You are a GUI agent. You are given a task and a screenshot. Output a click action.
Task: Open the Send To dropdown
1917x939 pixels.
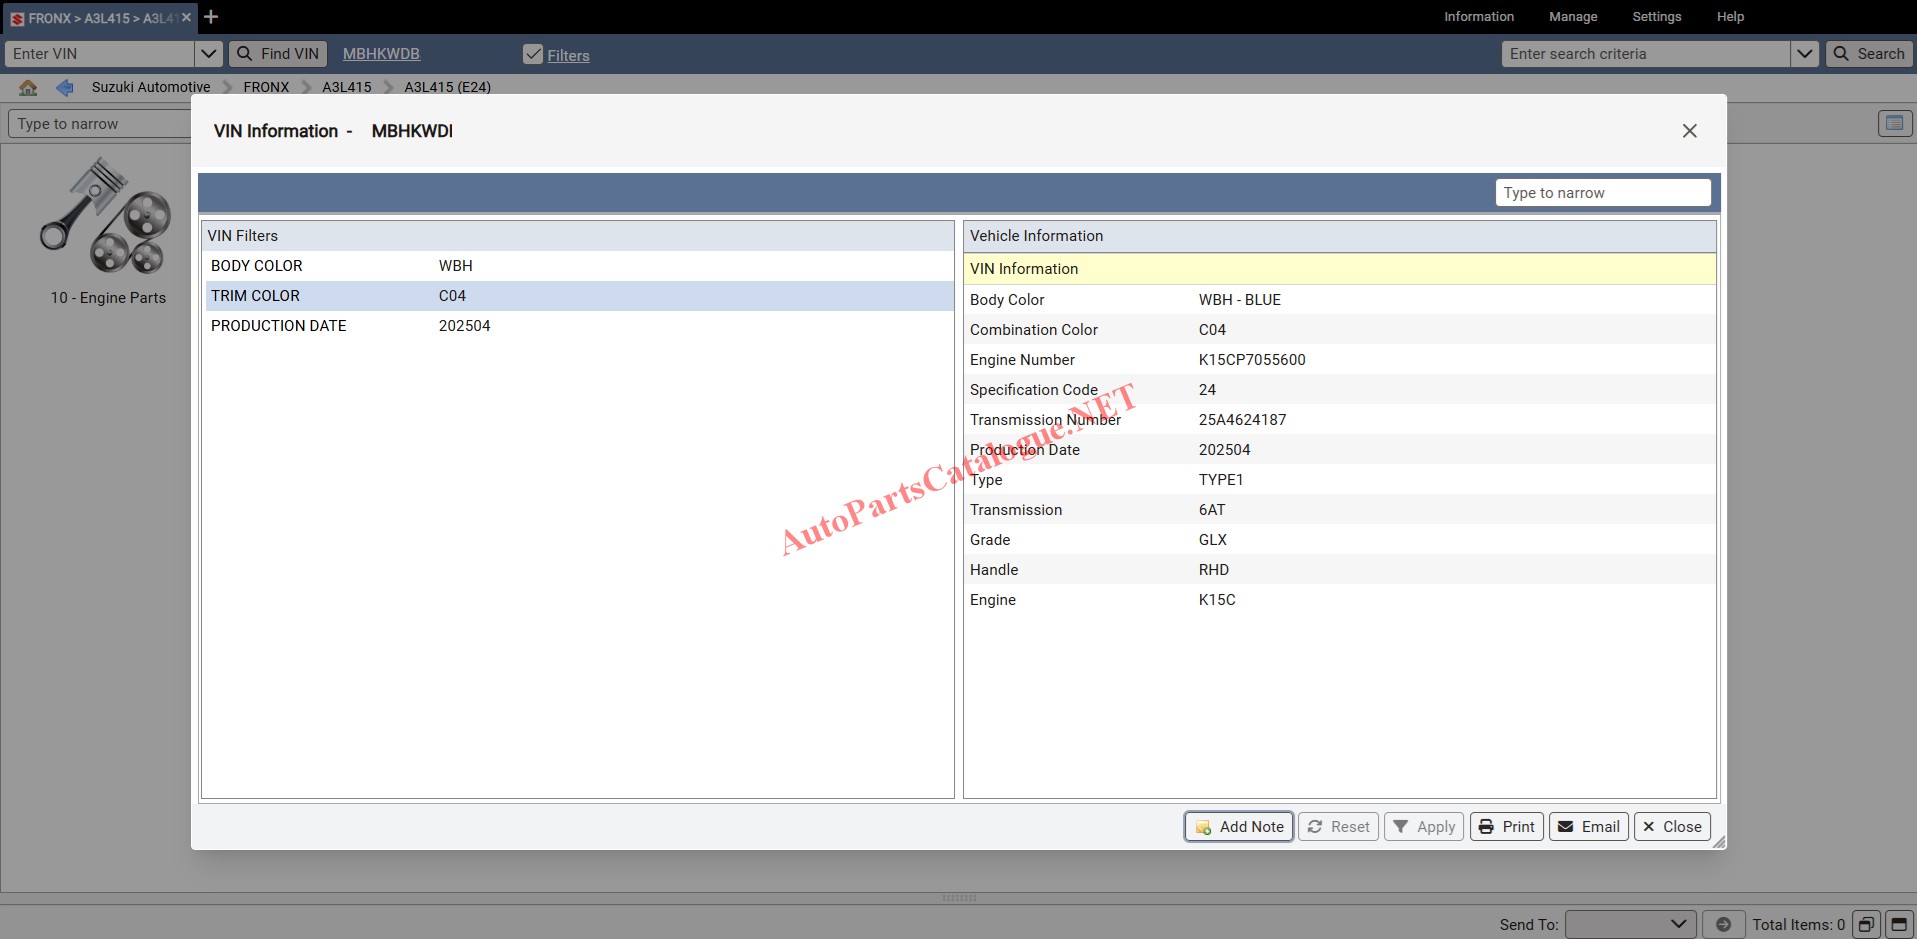tap(1630, 924)
